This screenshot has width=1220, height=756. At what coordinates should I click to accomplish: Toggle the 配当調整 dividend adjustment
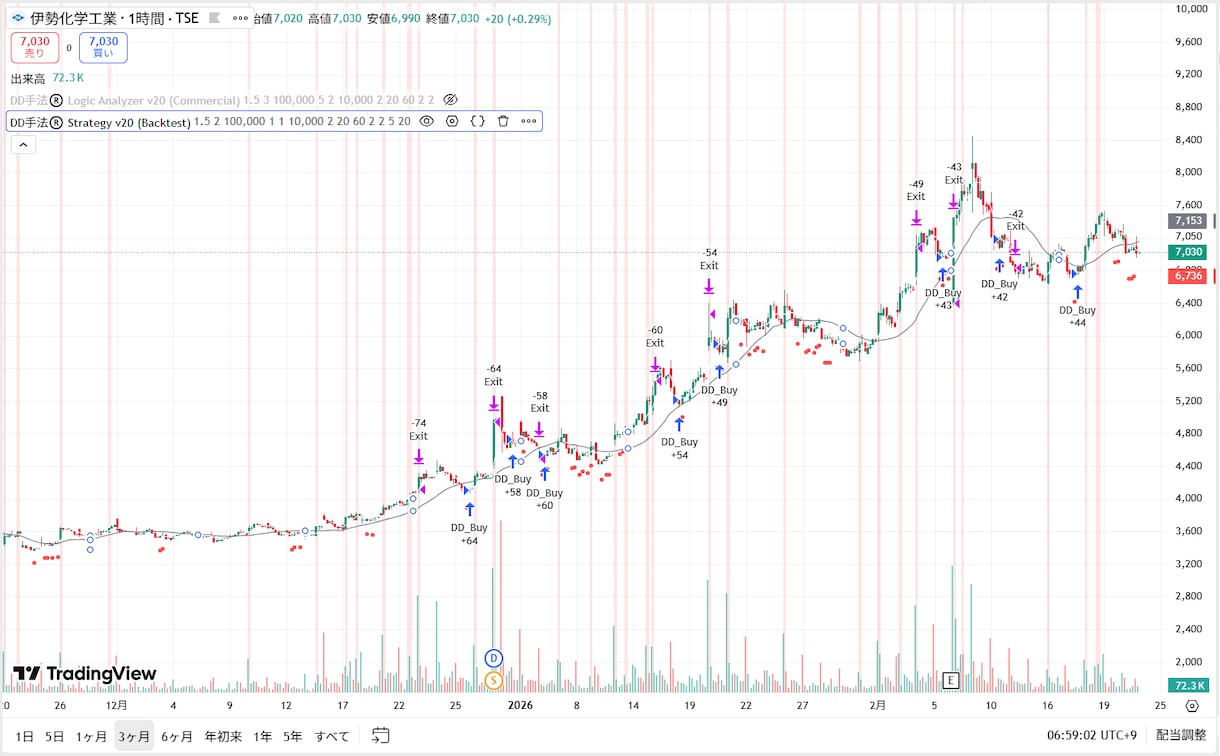pos(1182,736)
